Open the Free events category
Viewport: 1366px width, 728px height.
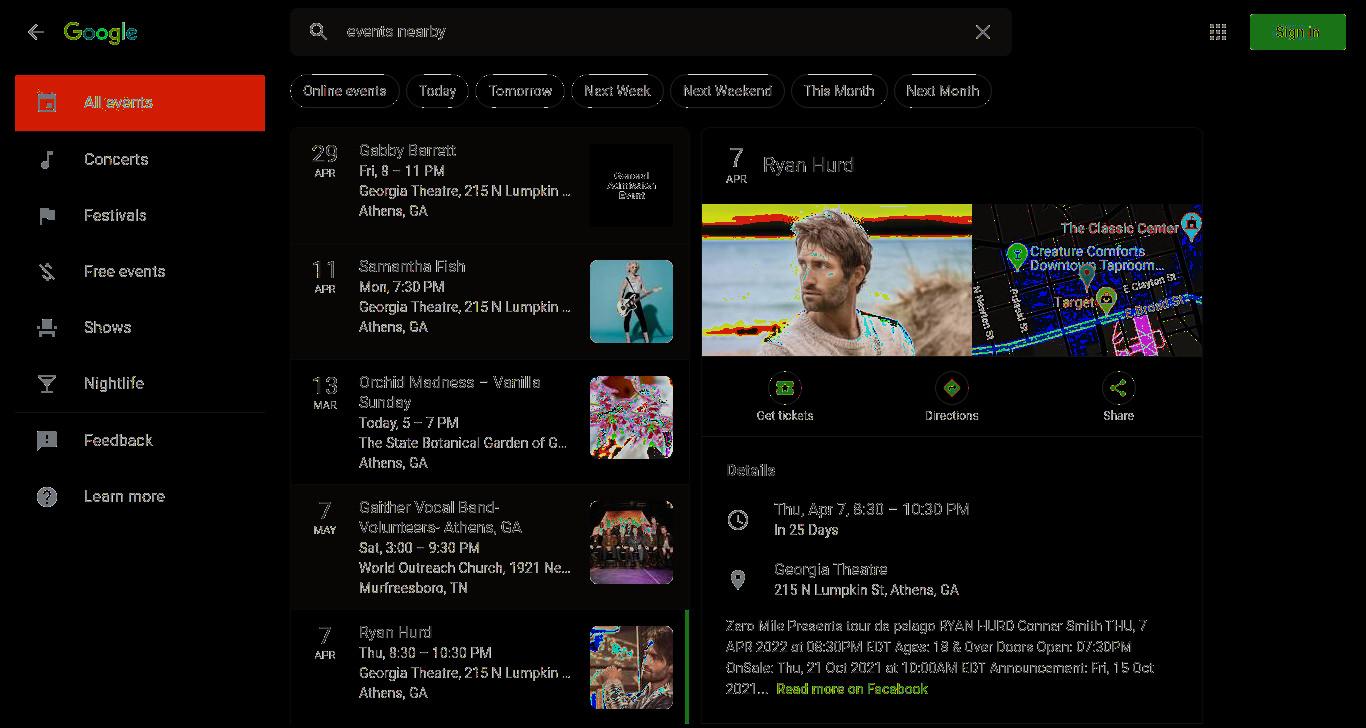pos(140,271)
